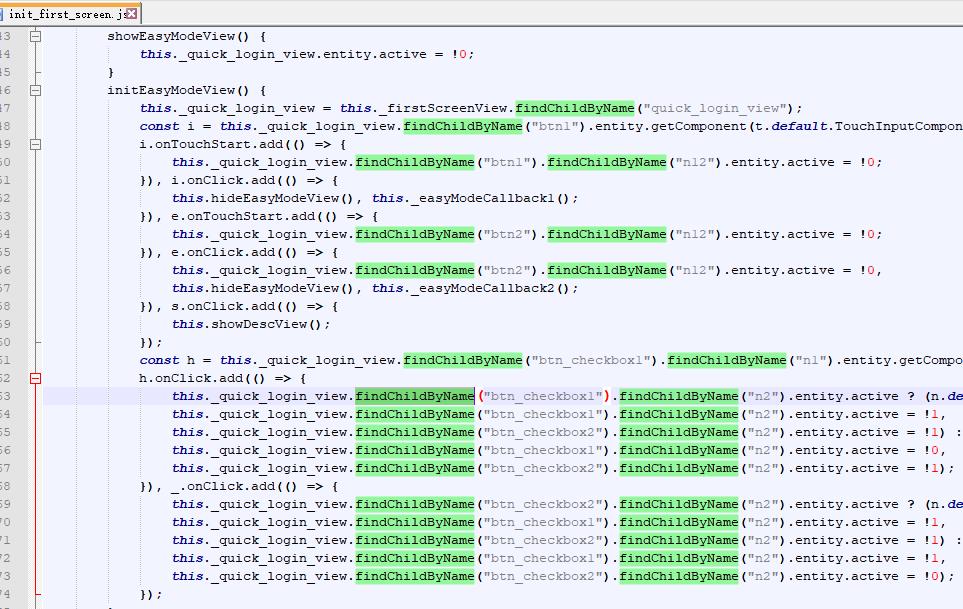Click the final '!0);' assignment ending
The image size is (963, 609).
click(x=940, y=576)
